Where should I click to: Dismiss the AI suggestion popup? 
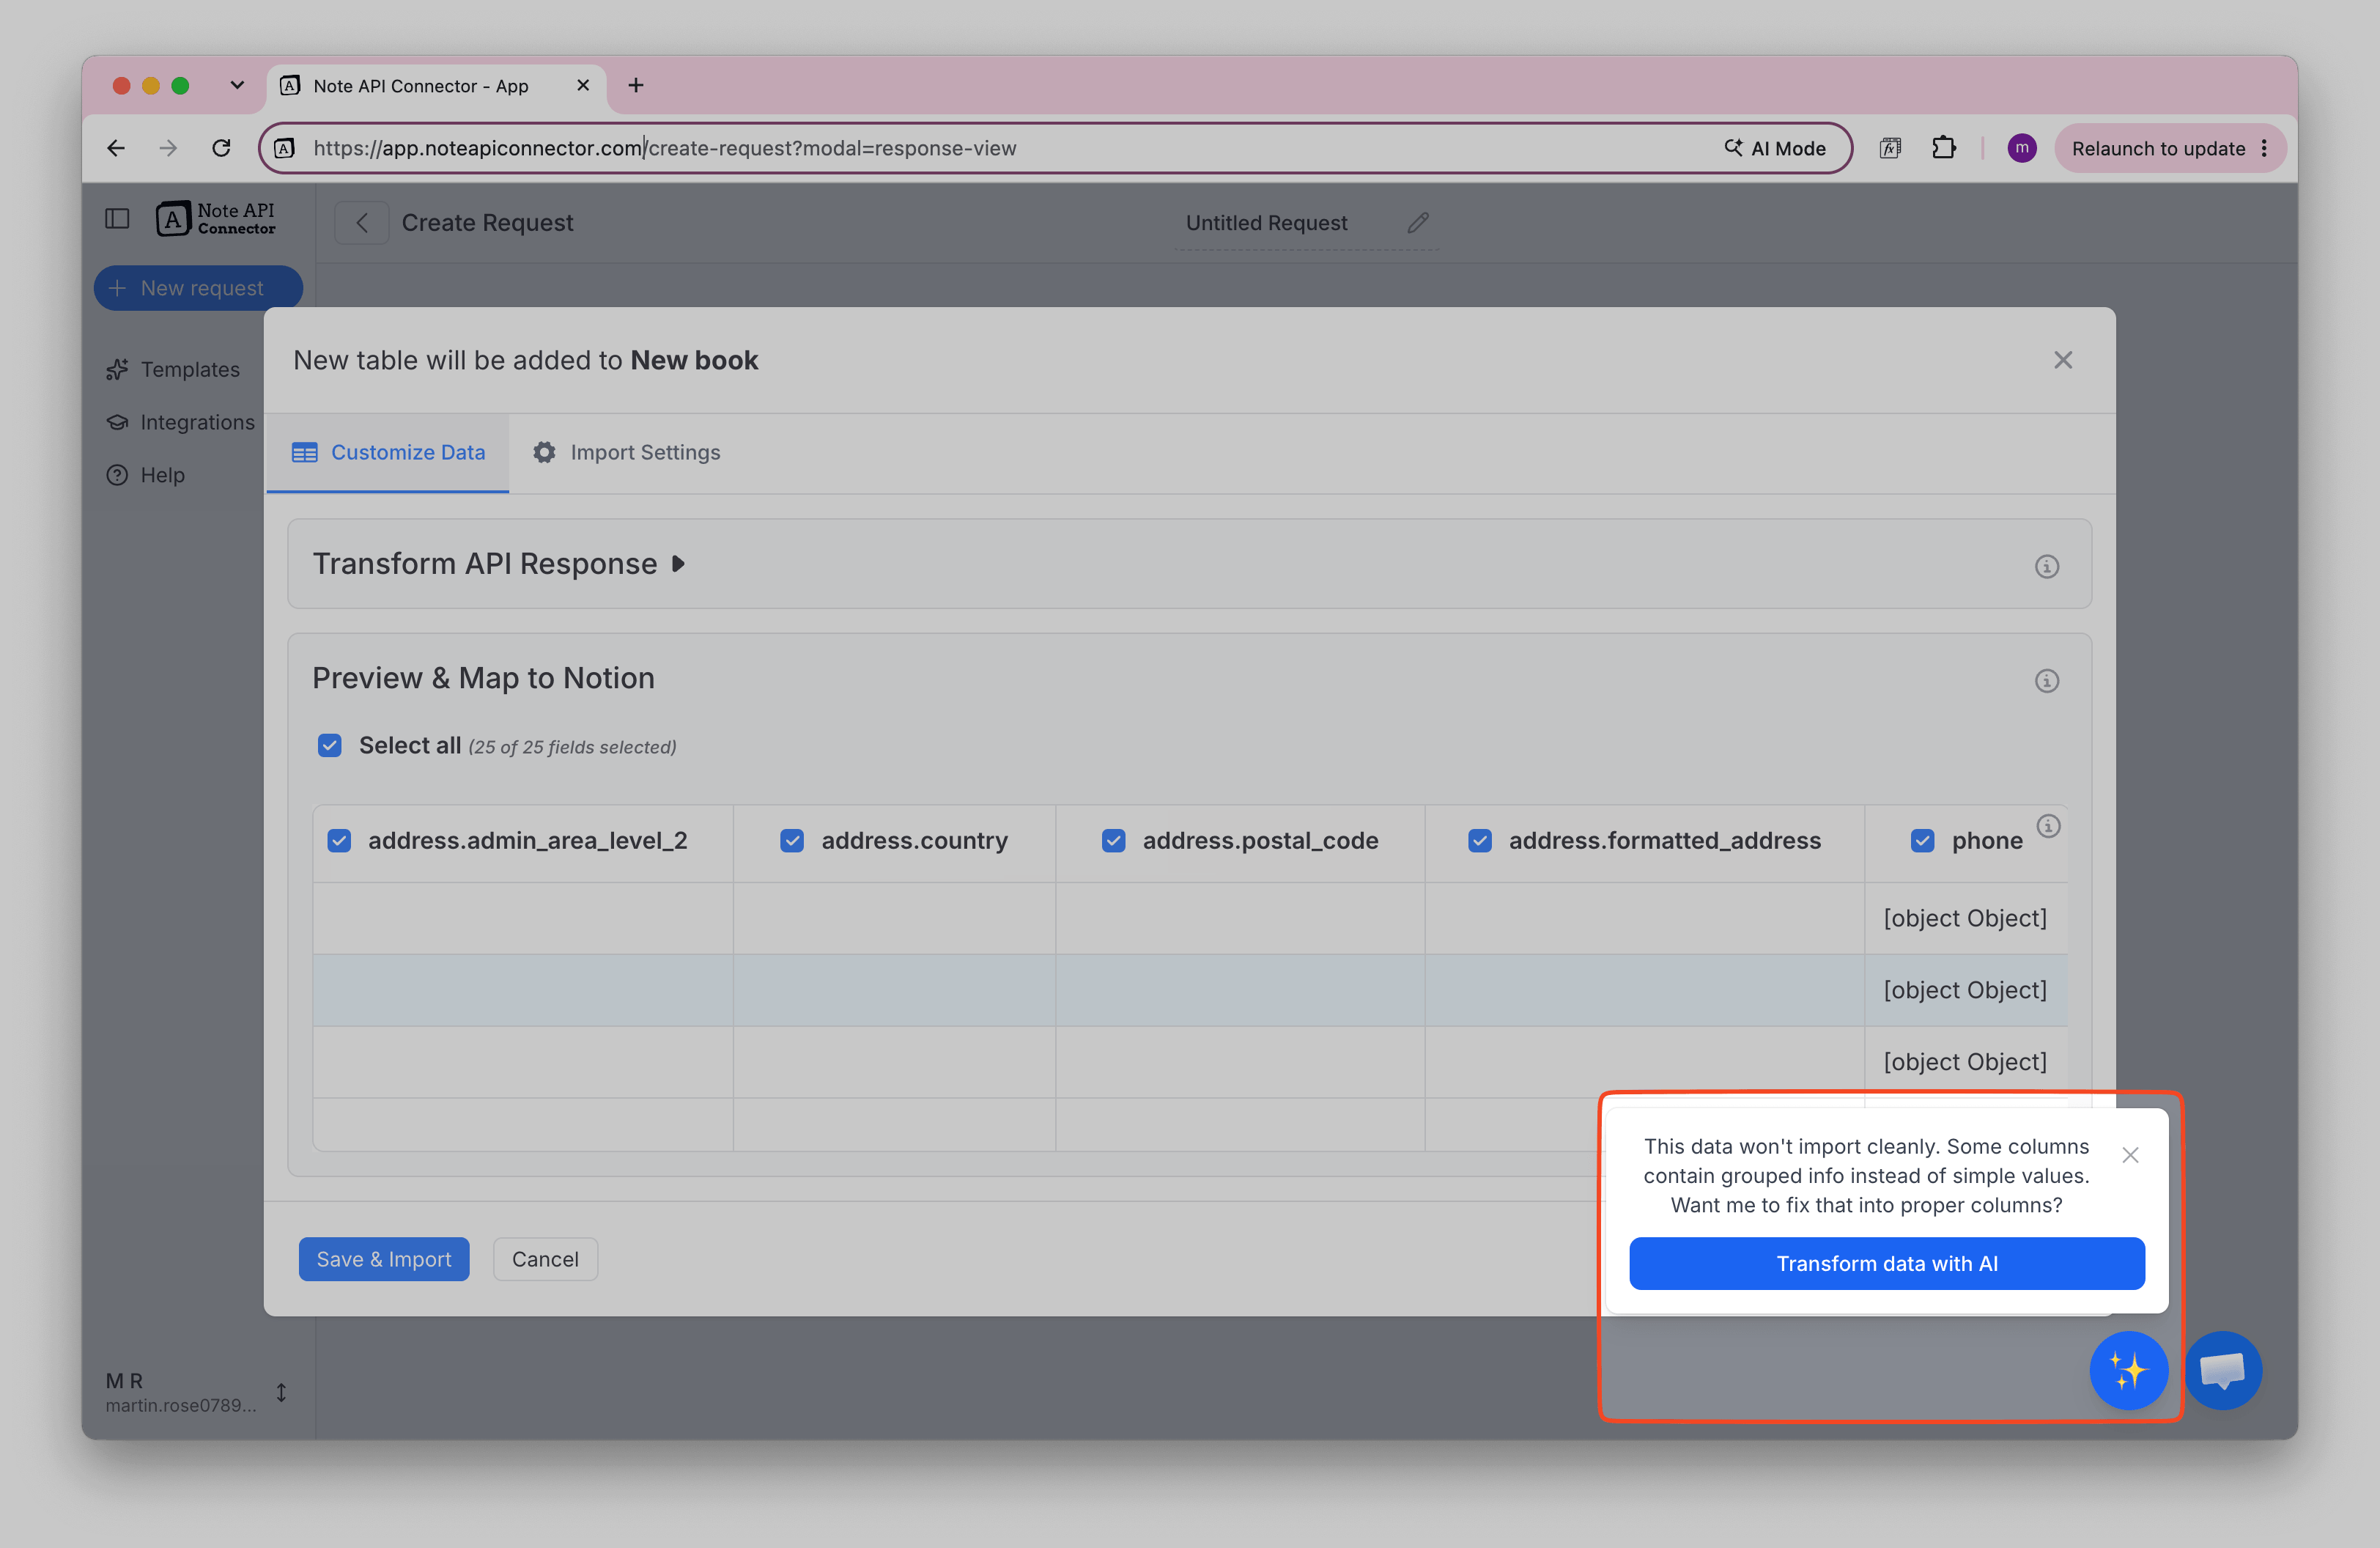click(2130, 1155)
